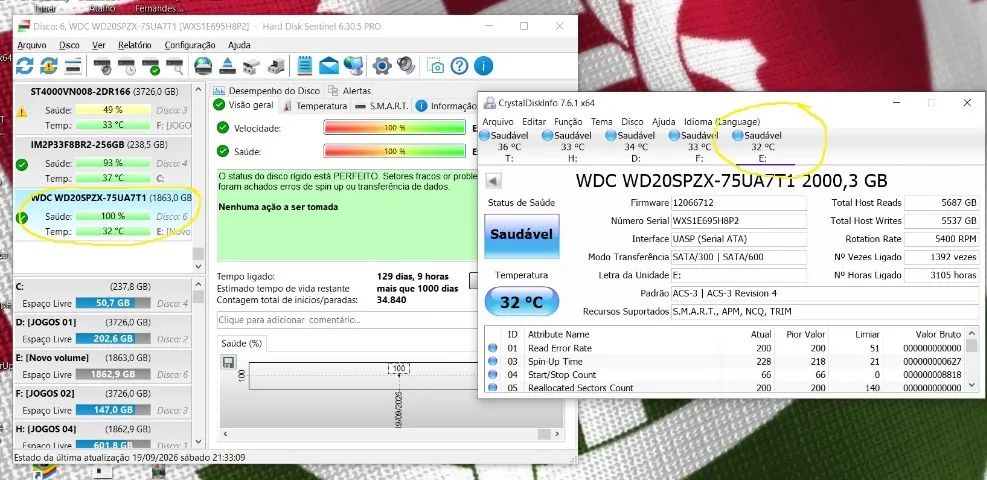Switch to the Temperatura tab
The width and height of the screenshot is (987, 480).
point(315,106)
